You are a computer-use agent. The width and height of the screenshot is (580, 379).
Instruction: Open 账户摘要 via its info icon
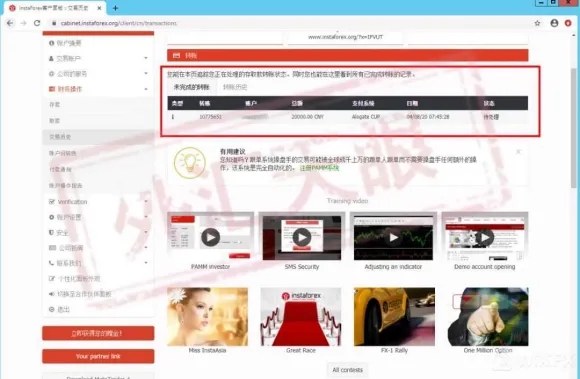pos(51,43)
